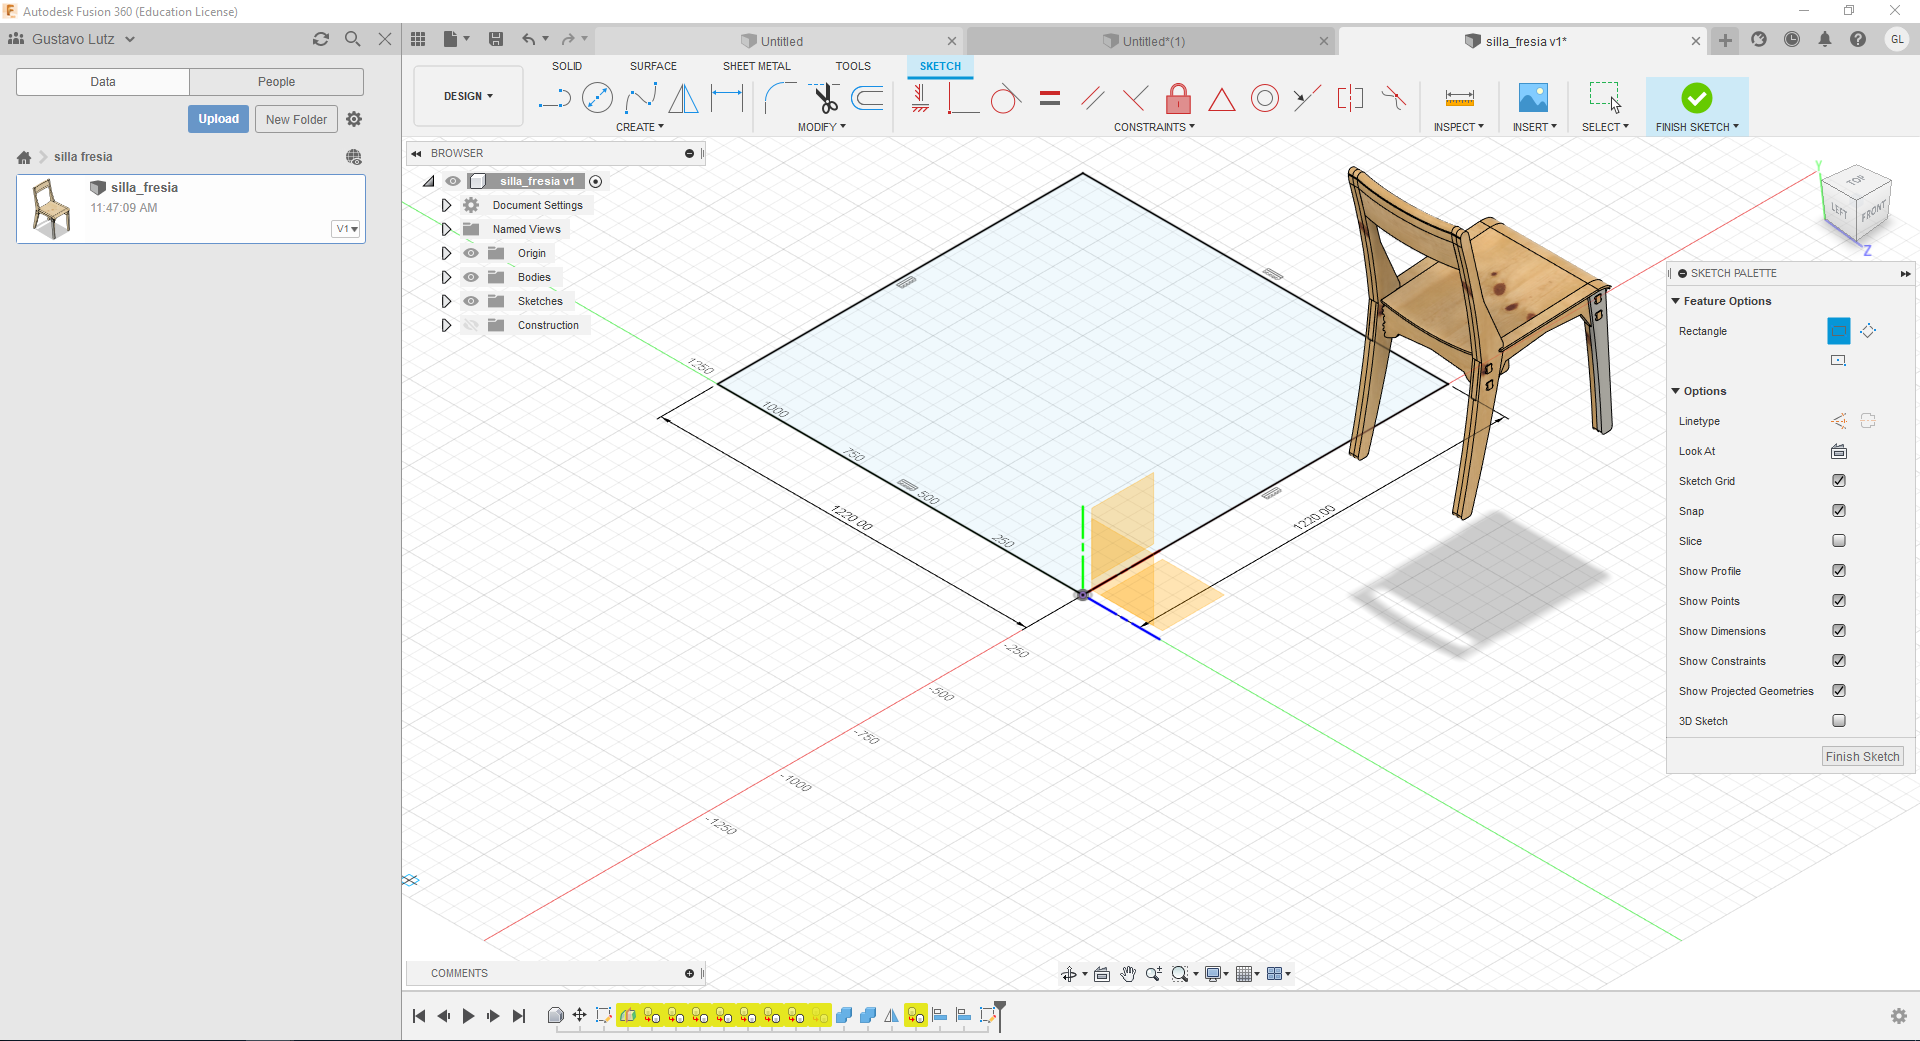1920x1041 pixels.
Task: Toggle the Sketch Grid checkbox
Action: click(1838, 481)
